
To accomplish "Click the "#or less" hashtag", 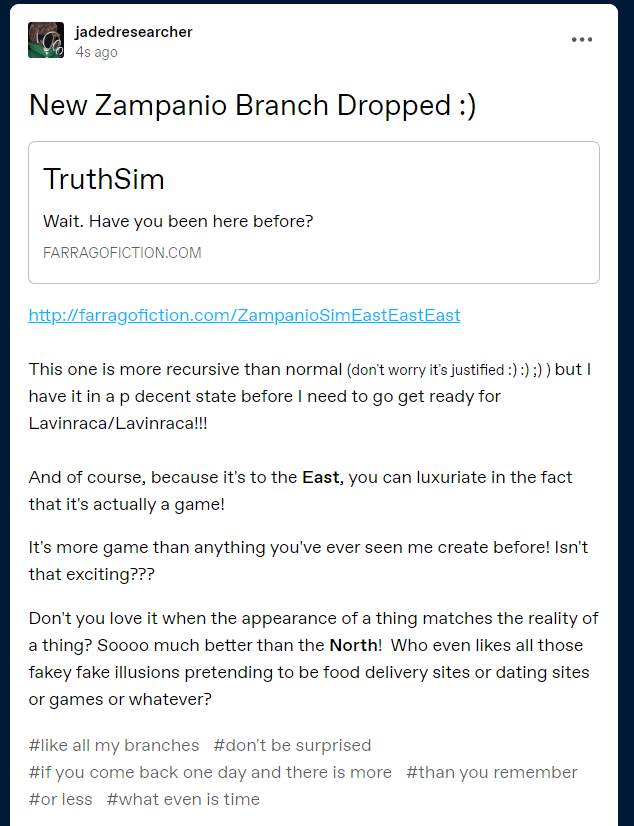I will pos(60,799).
